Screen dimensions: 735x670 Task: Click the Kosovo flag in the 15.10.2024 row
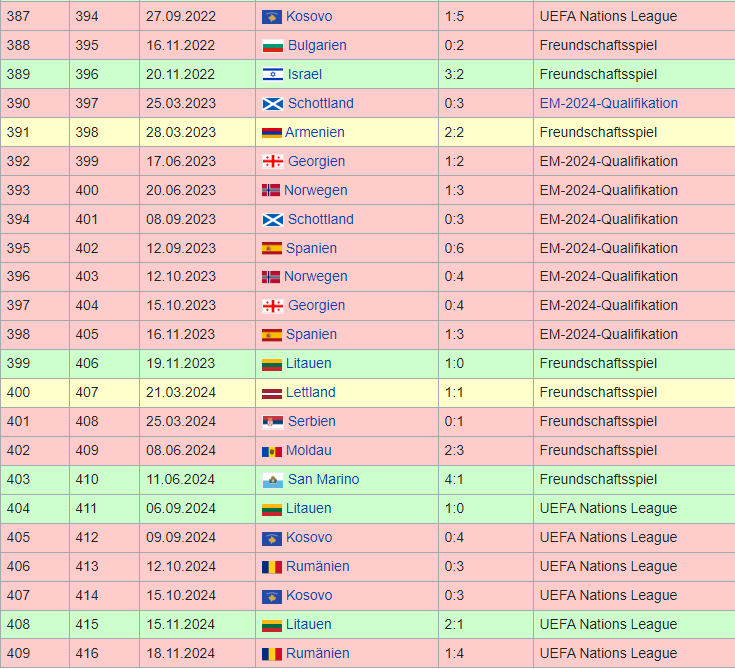pyautogui.click(x=271, y=596)
